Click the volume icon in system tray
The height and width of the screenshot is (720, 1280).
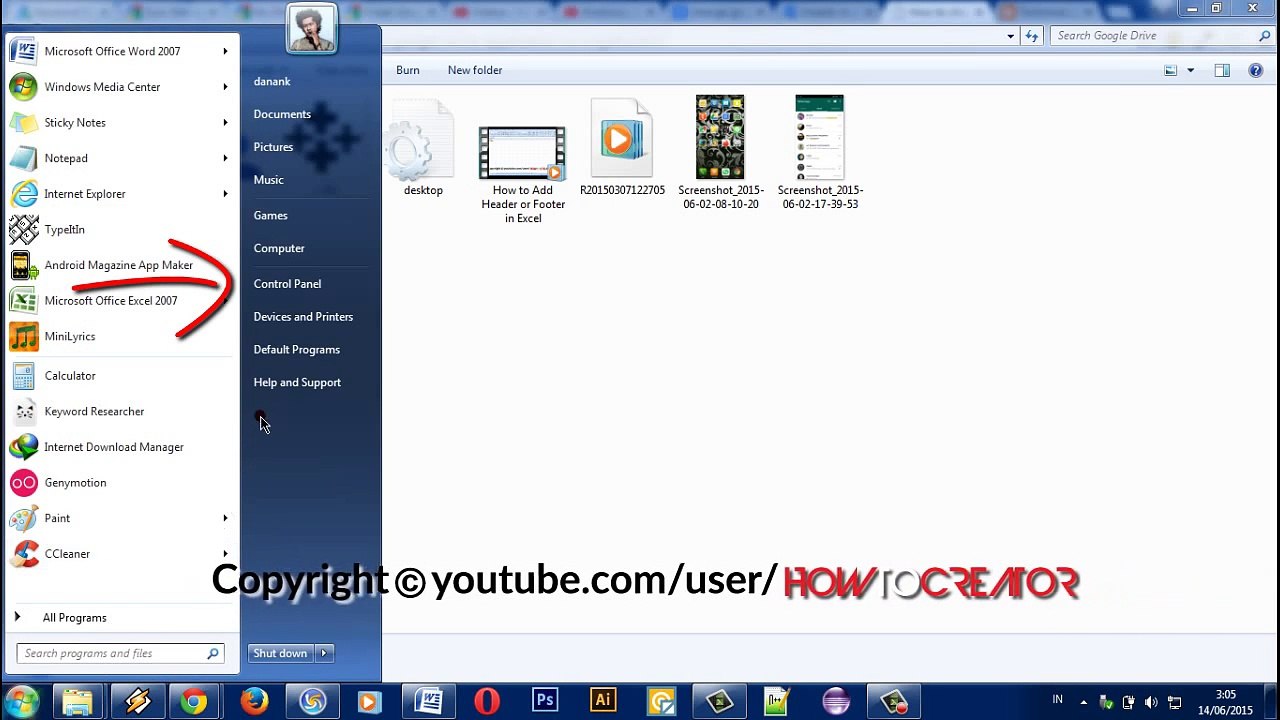click(1151, 702)
